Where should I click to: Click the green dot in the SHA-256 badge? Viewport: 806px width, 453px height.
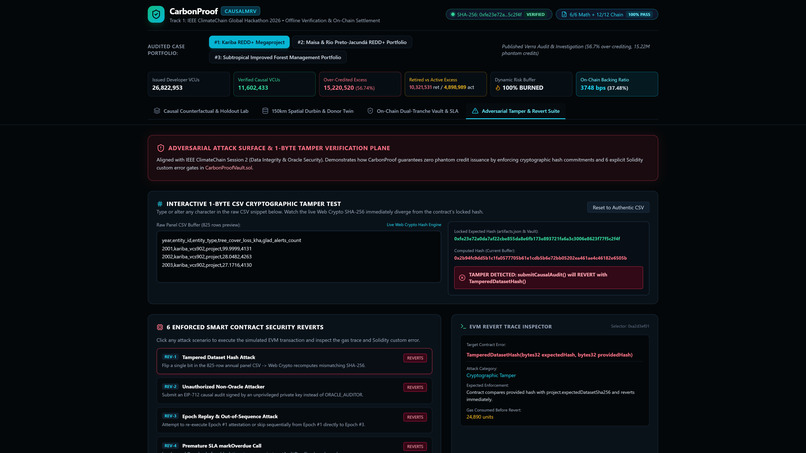click(453, 14)
